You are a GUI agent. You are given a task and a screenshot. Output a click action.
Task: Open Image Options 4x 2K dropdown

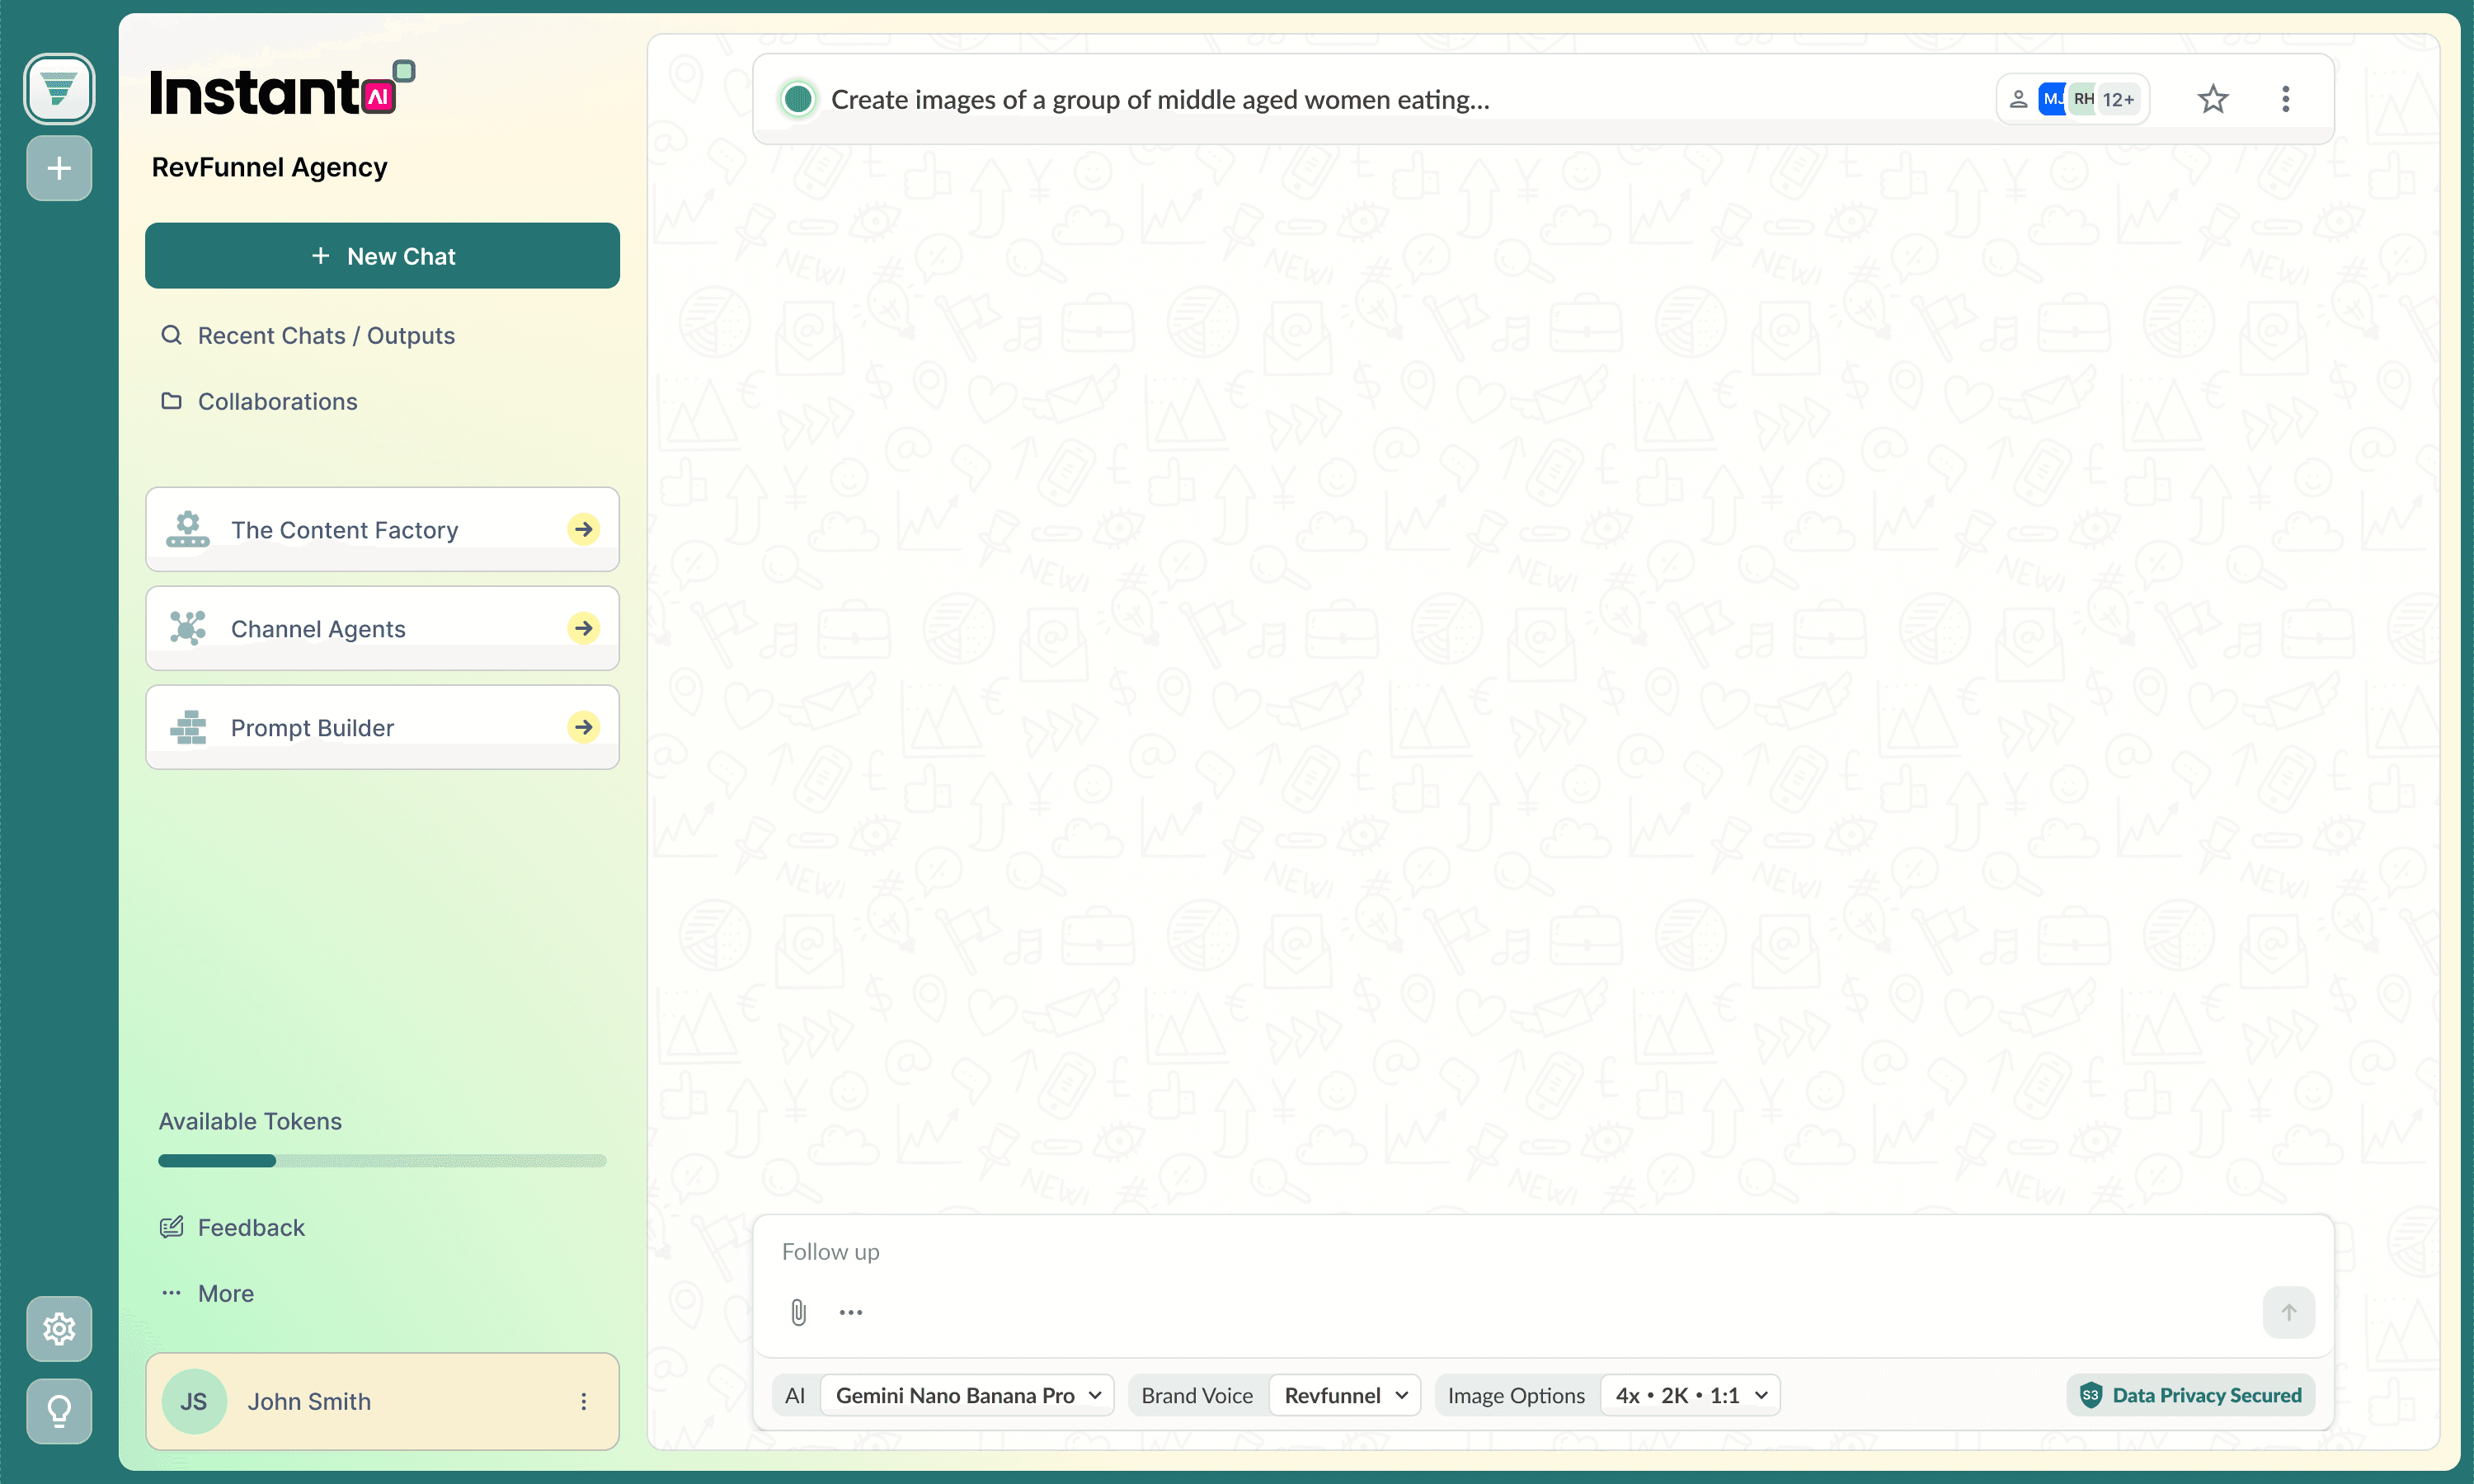(1690, 1395)
